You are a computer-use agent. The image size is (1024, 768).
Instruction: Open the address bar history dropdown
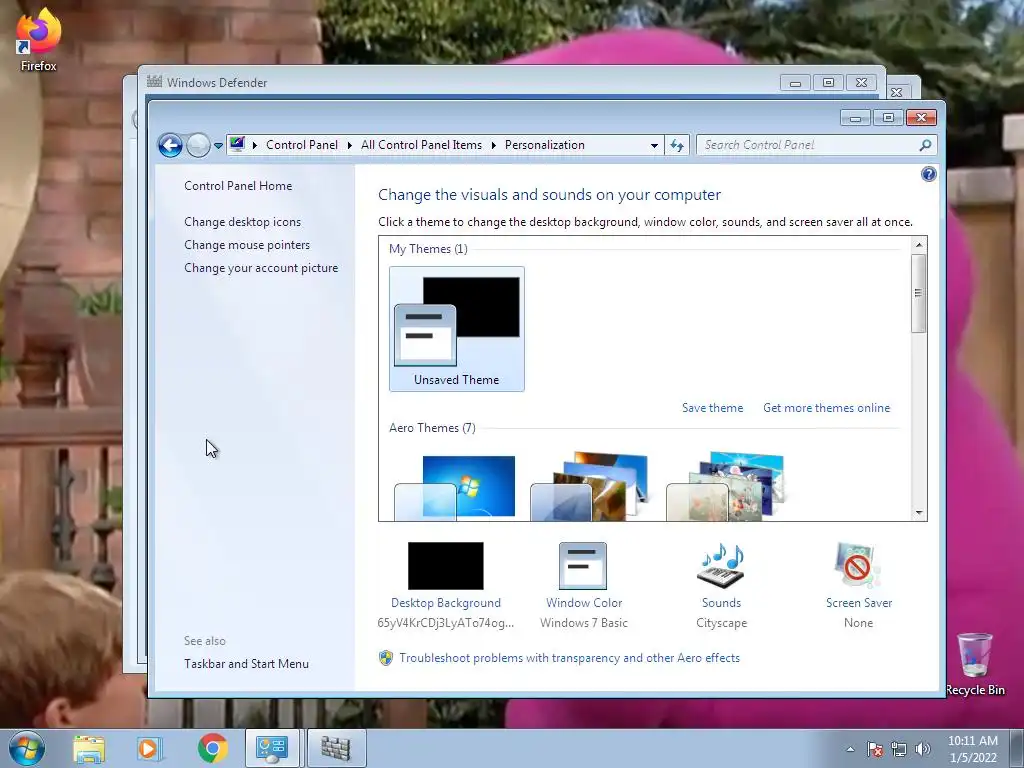point(654,146)
